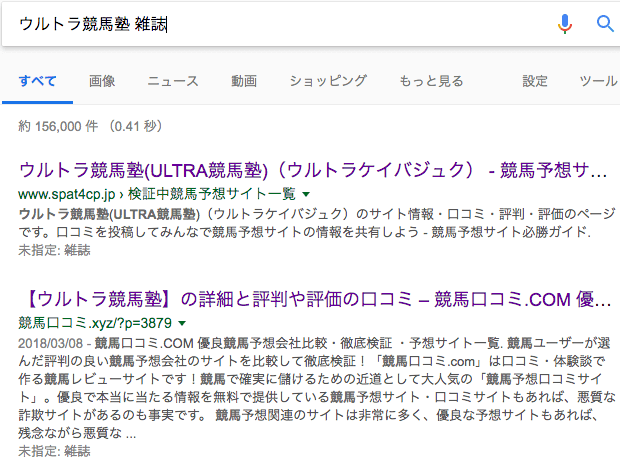Click 未指定: 雑誌 under the spat4cp result
This screenshot has width=620, height=462.
tap(54, 250)
